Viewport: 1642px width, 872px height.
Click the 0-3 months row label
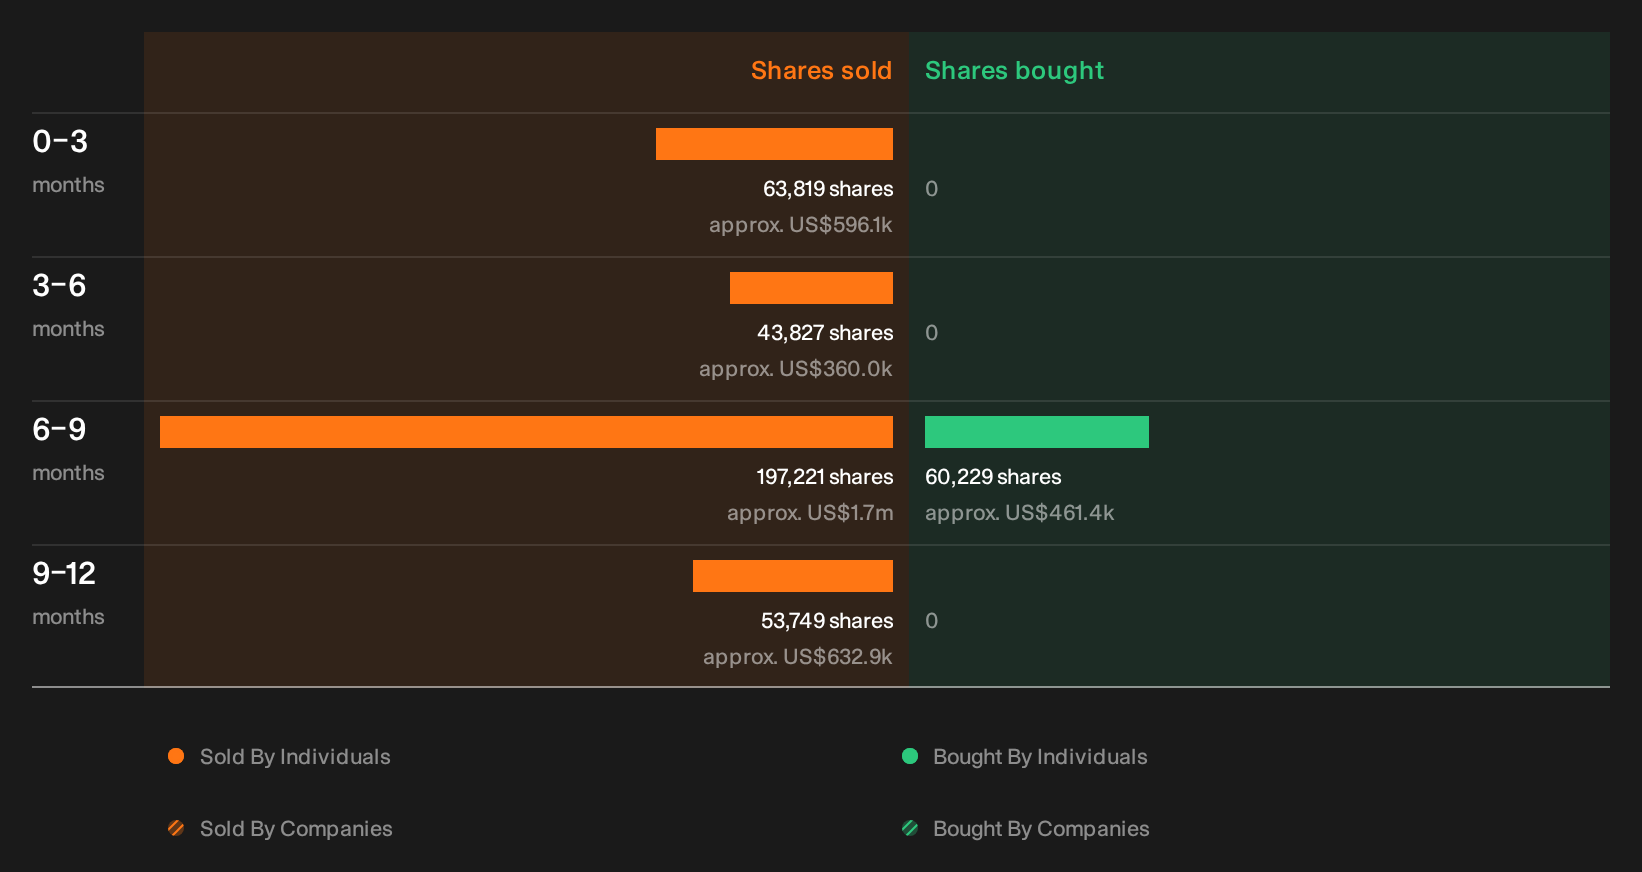tap(68, 160)
